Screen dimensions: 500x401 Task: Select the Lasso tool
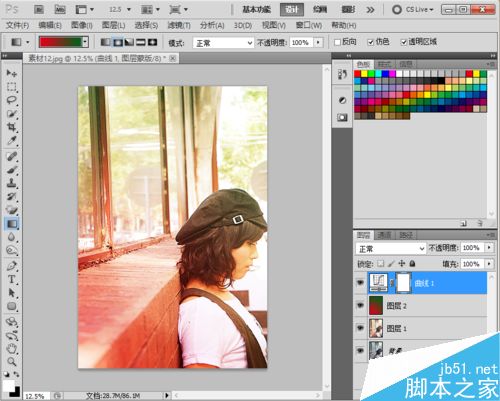(12, 100)
